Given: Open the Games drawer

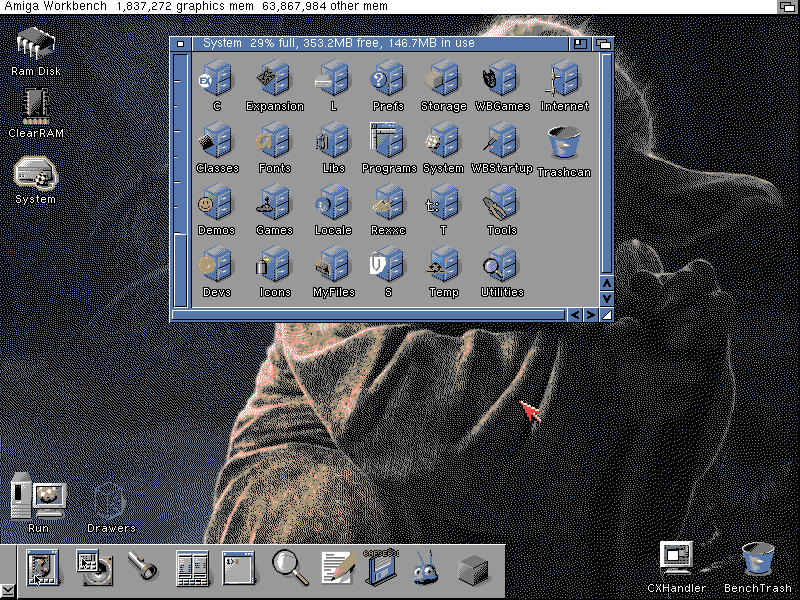Looking at the screenshot, I should click(274, 204).
